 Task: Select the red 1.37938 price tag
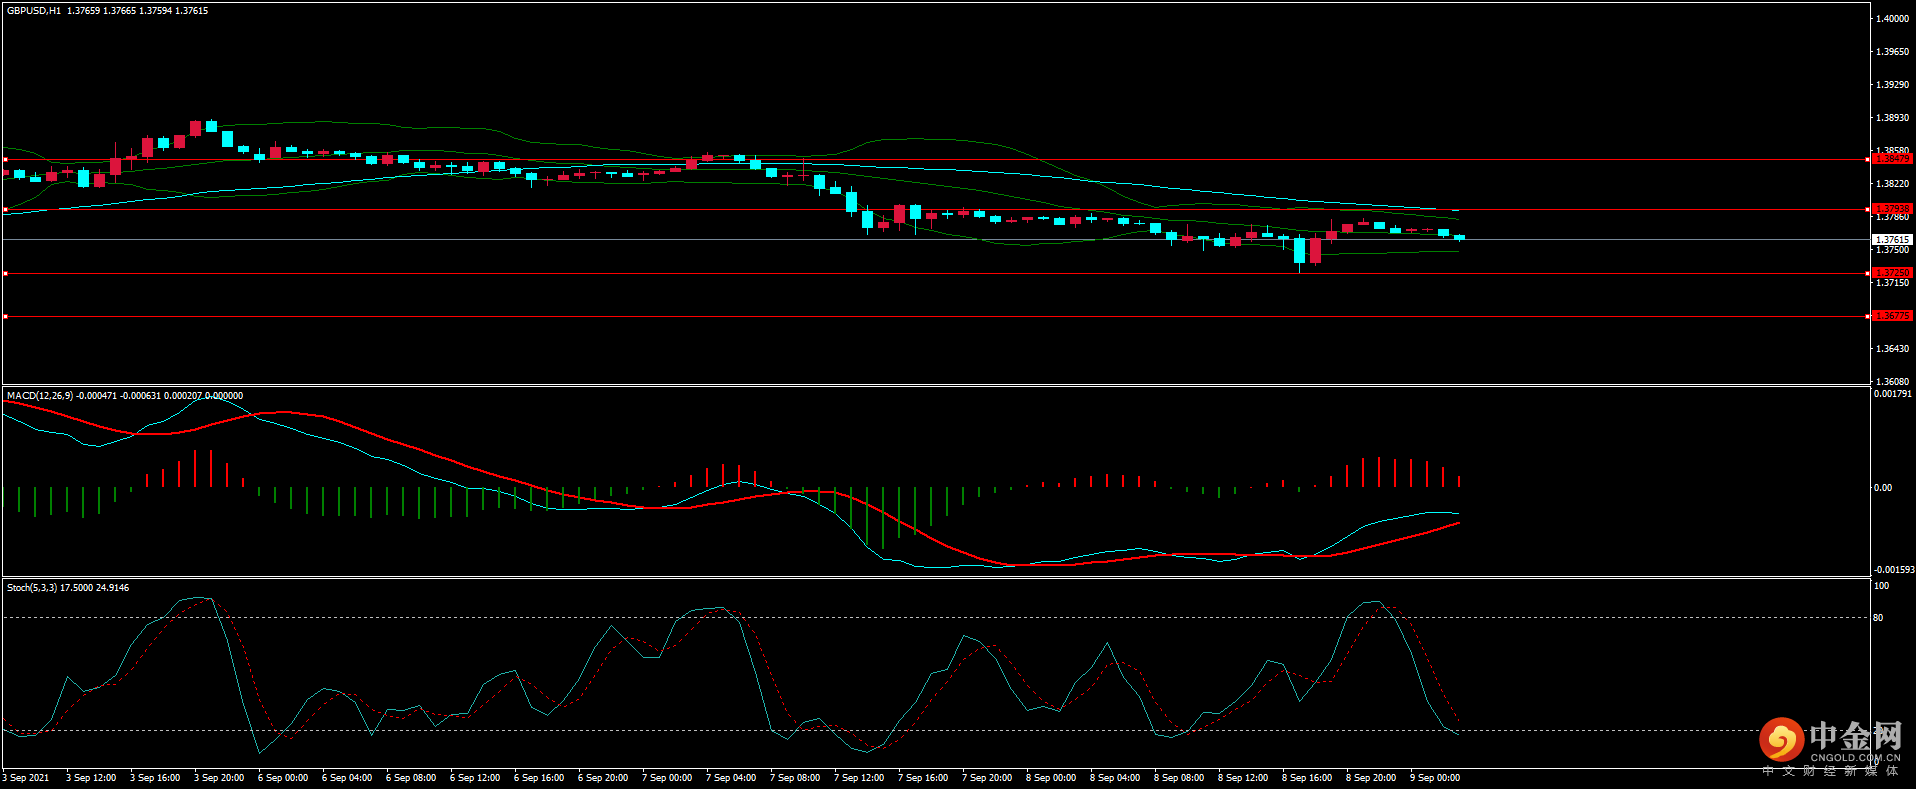coord(1891,209)
